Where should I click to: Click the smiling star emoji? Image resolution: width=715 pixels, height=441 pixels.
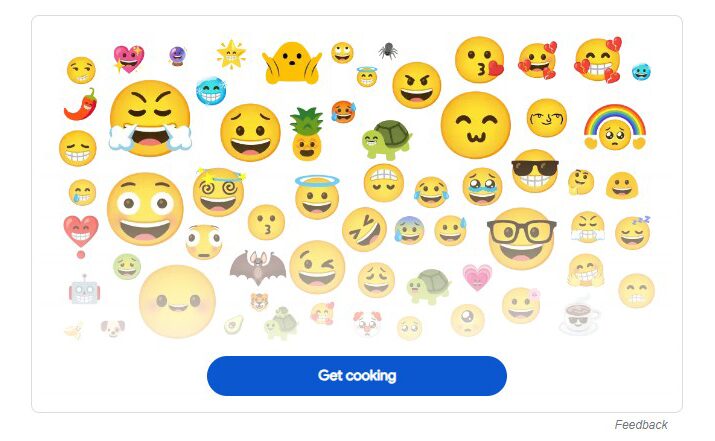pos(231,55)
